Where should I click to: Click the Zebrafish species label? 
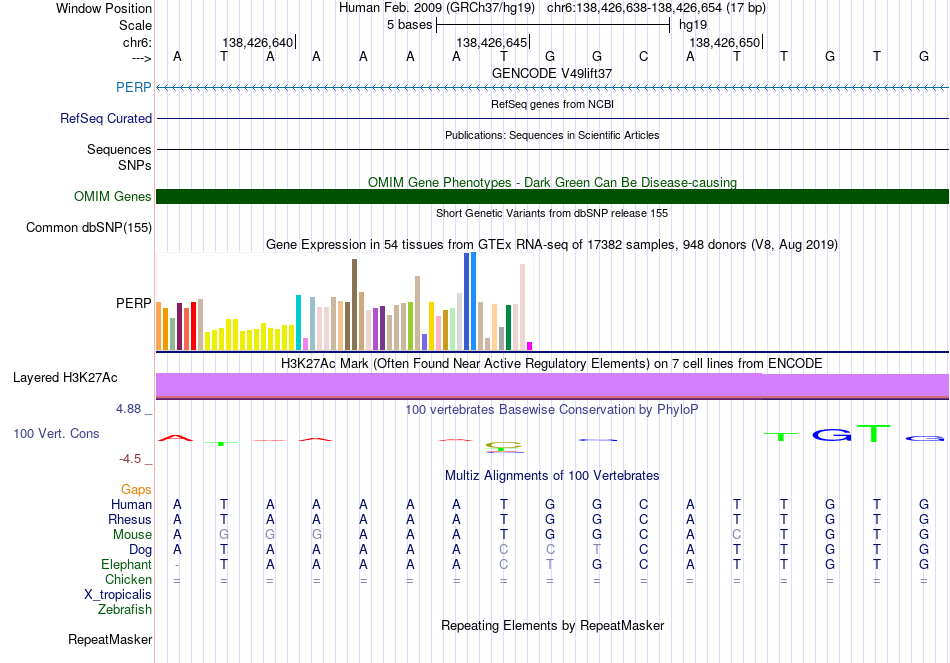coord(124,610)
